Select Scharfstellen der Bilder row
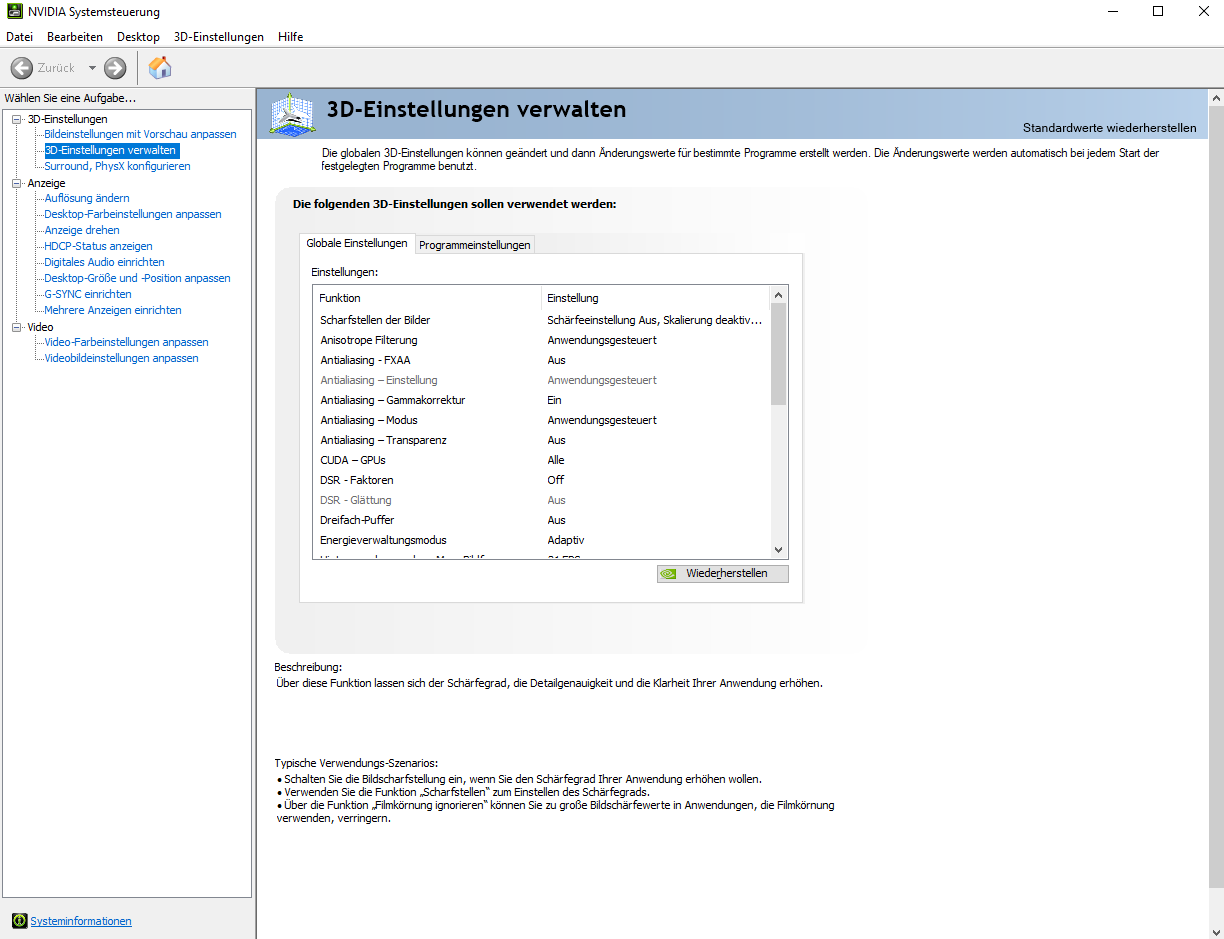The height and width of the screenshot is (939, 1224). (541, 320)
